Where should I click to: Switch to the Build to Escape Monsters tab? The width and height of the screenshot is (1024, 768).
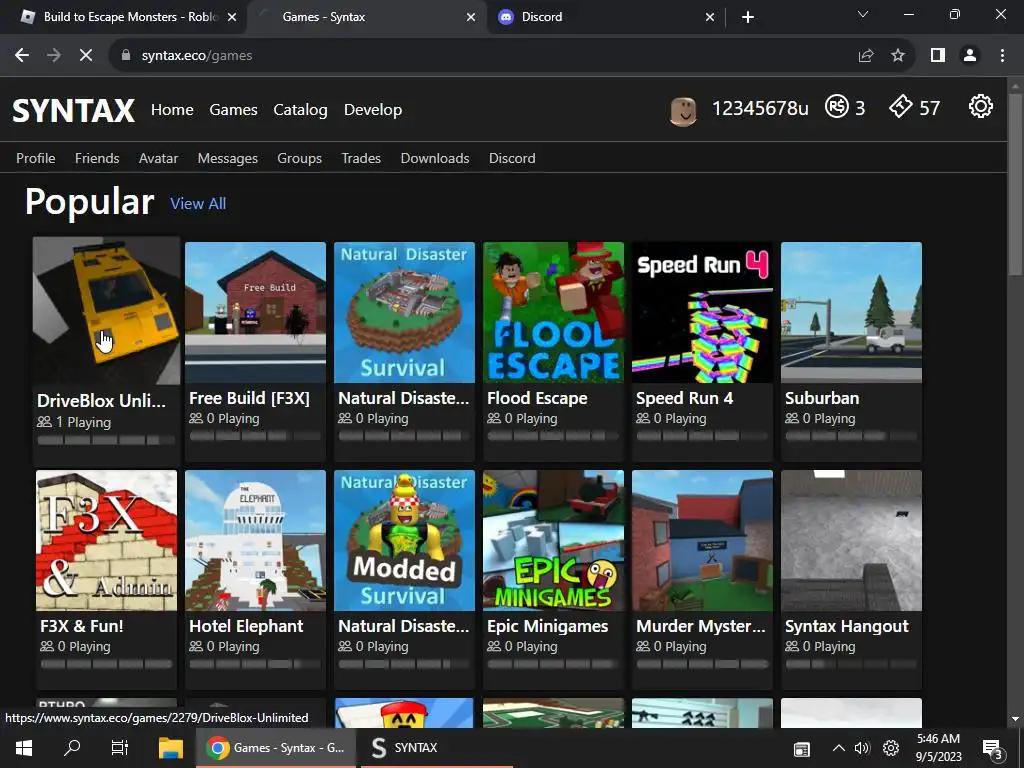click(124, 17)
